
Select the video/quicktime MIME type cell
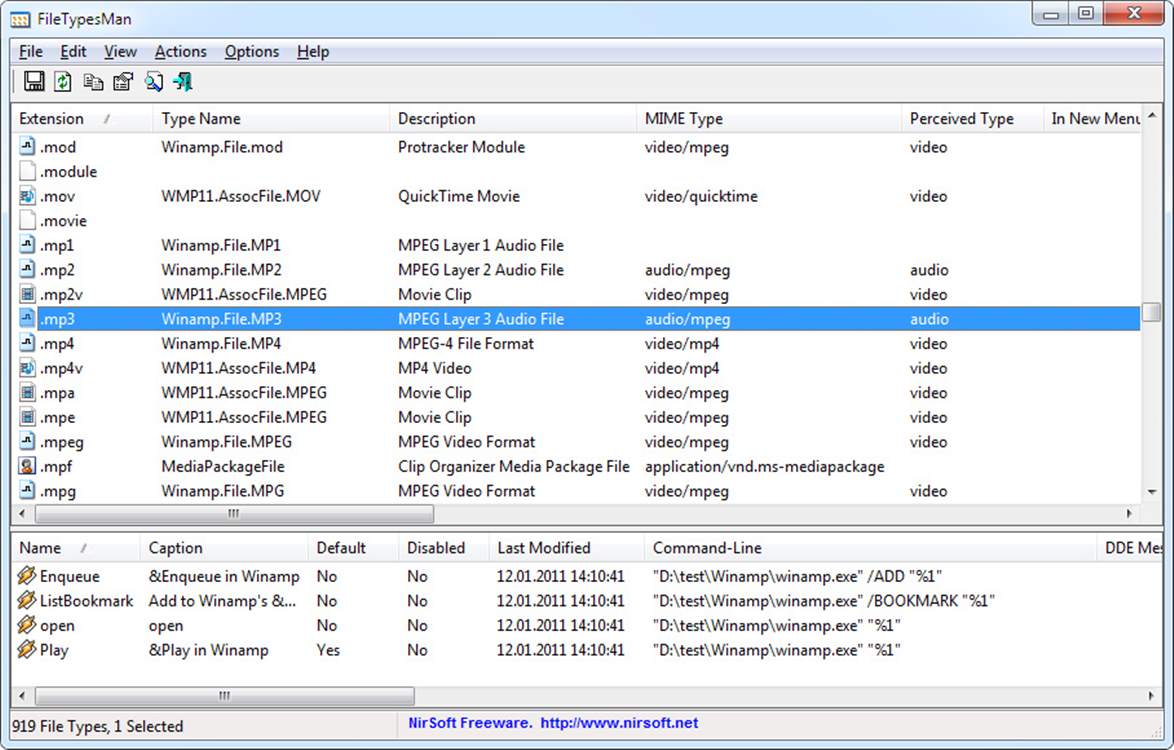point(701,196)
